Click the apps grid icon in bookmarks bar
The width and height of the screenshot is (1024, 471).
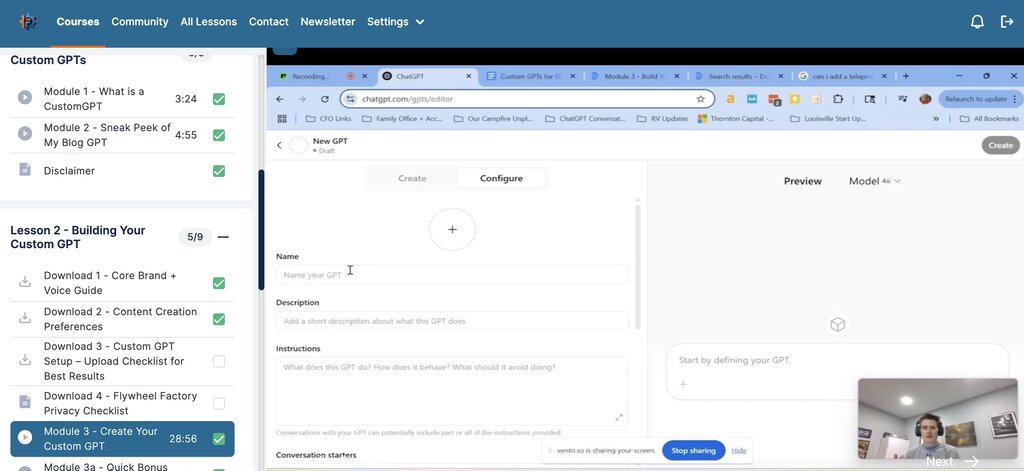point(282,119)
